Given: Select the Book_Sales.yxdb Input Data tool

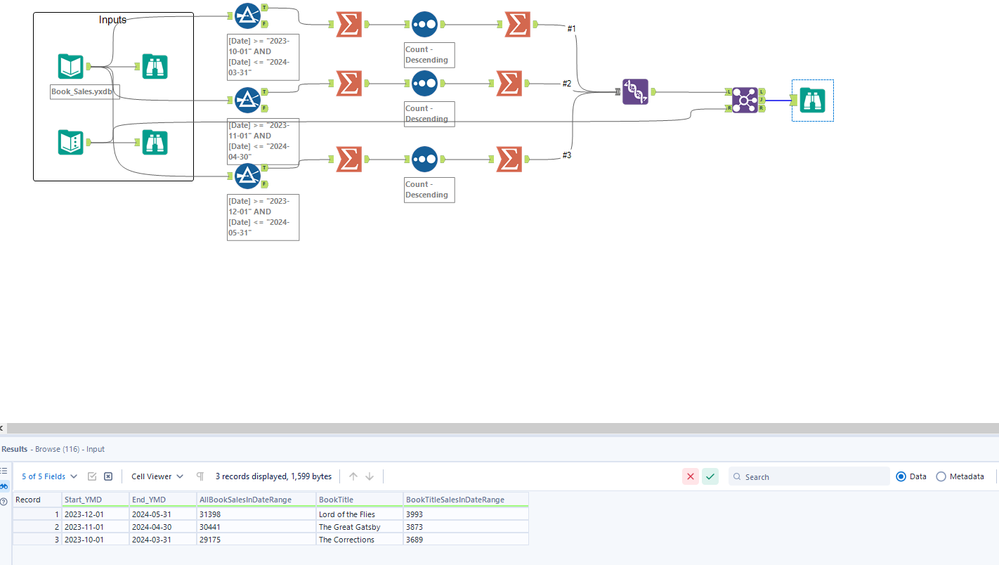Looking at the screenshot, I should [71, 67].
